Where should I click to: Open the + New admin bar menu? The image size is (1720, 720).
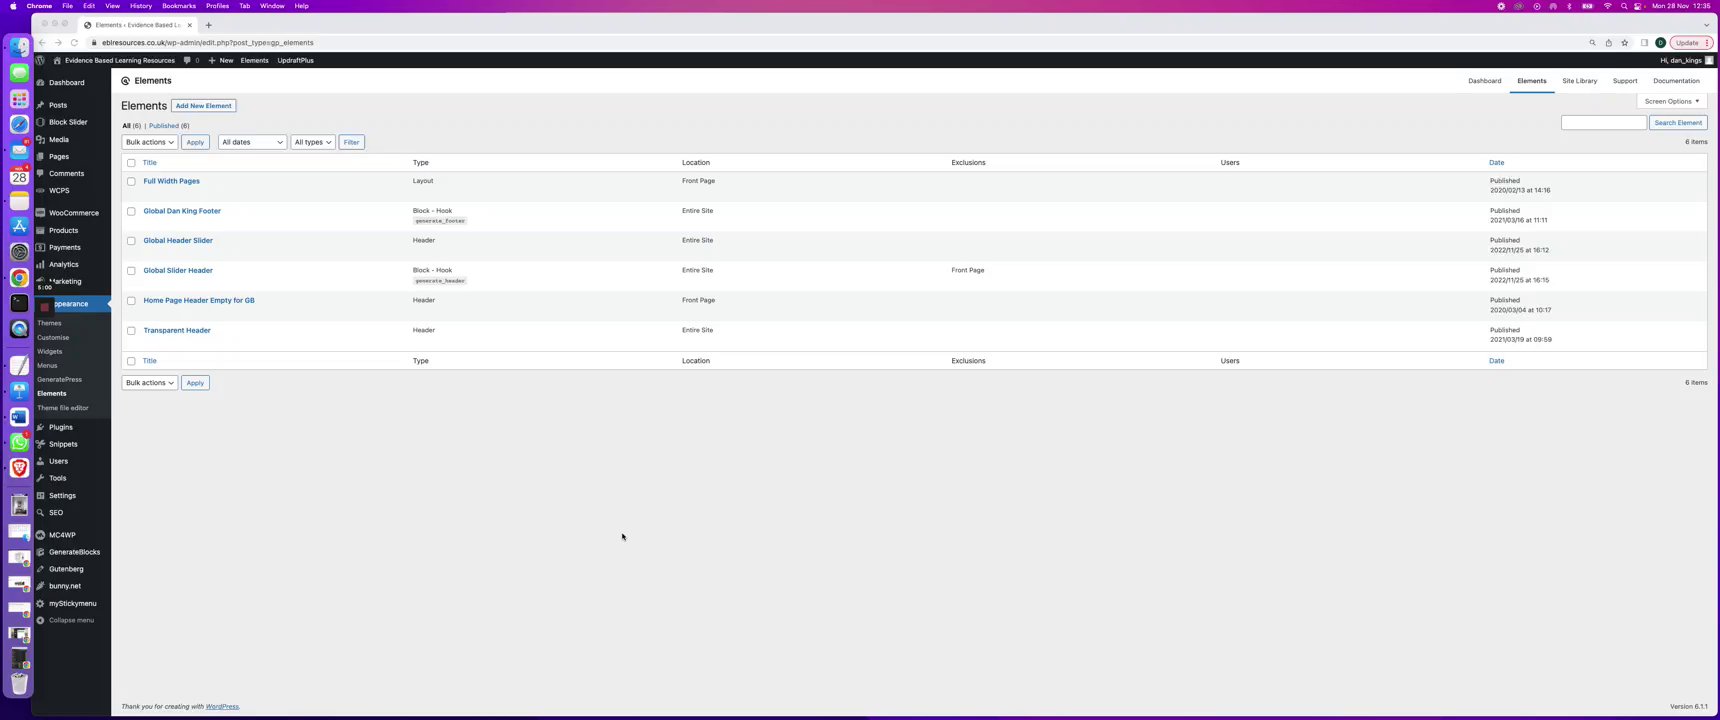pyautogui.click(x=221, y=60)
